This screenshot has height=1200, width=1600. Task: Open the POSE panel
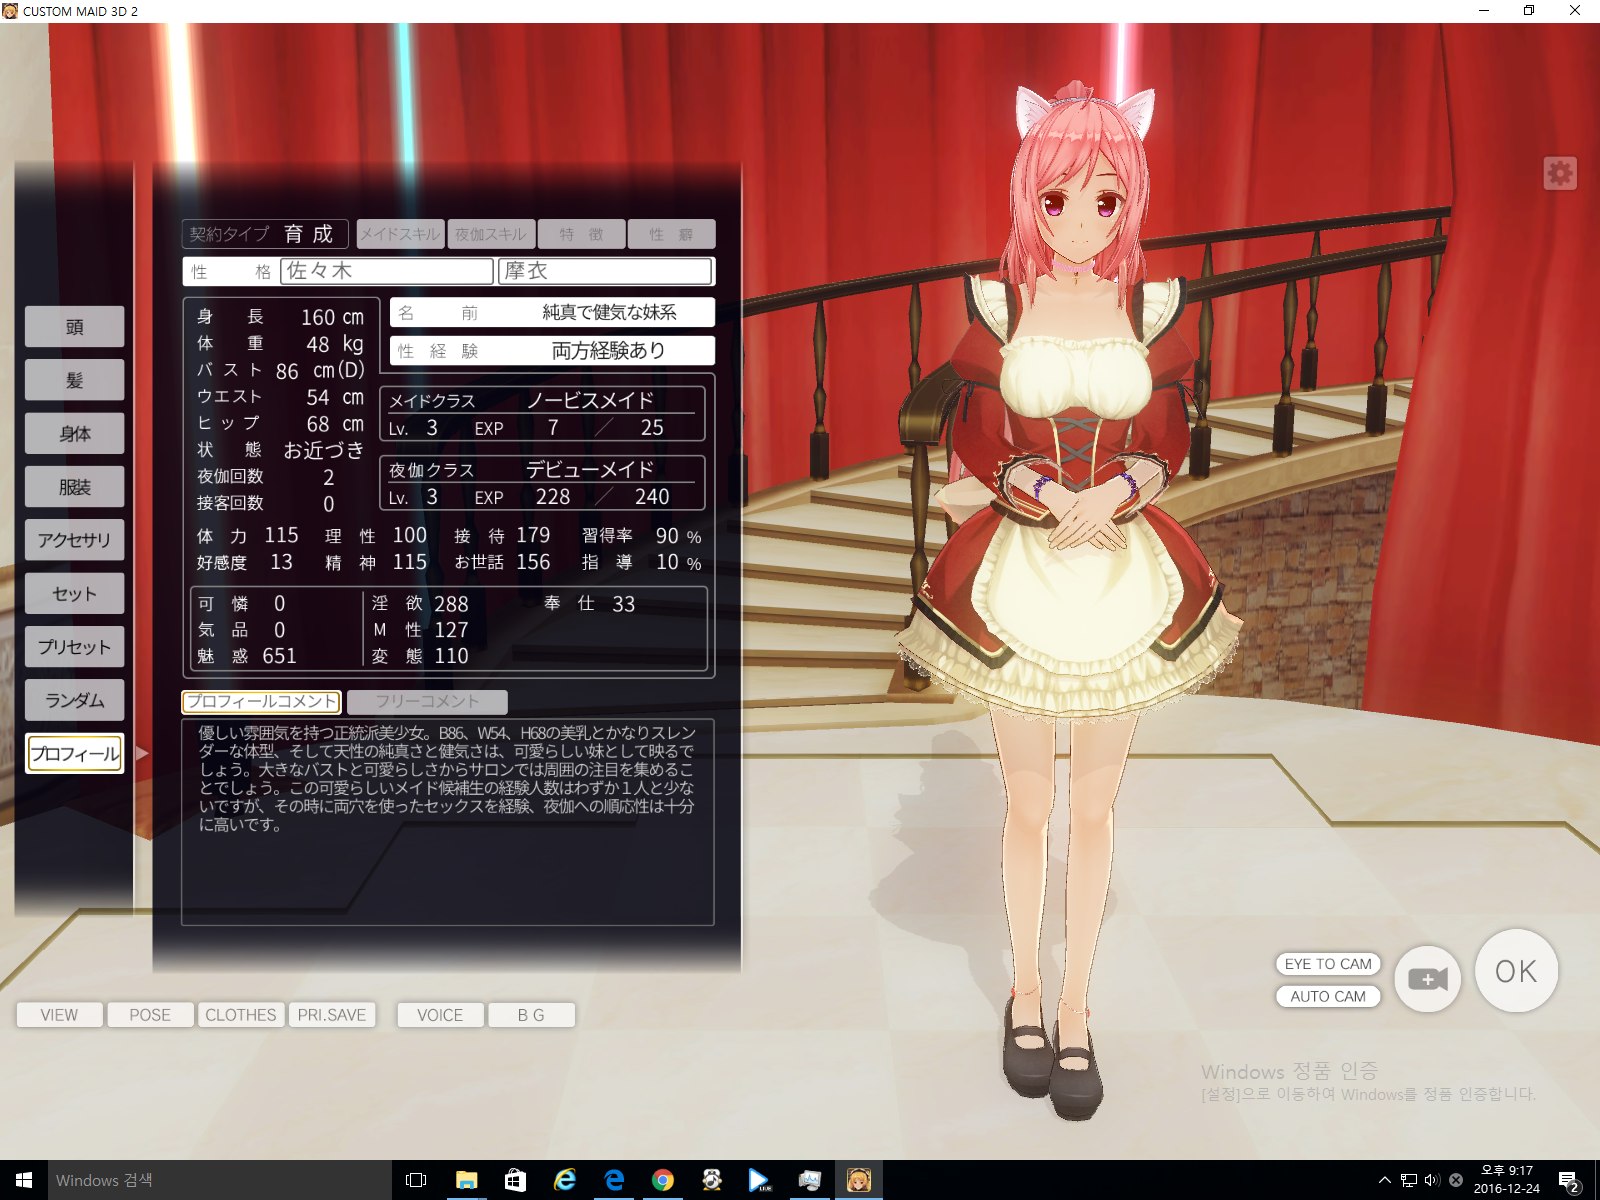click(150, 1015)
